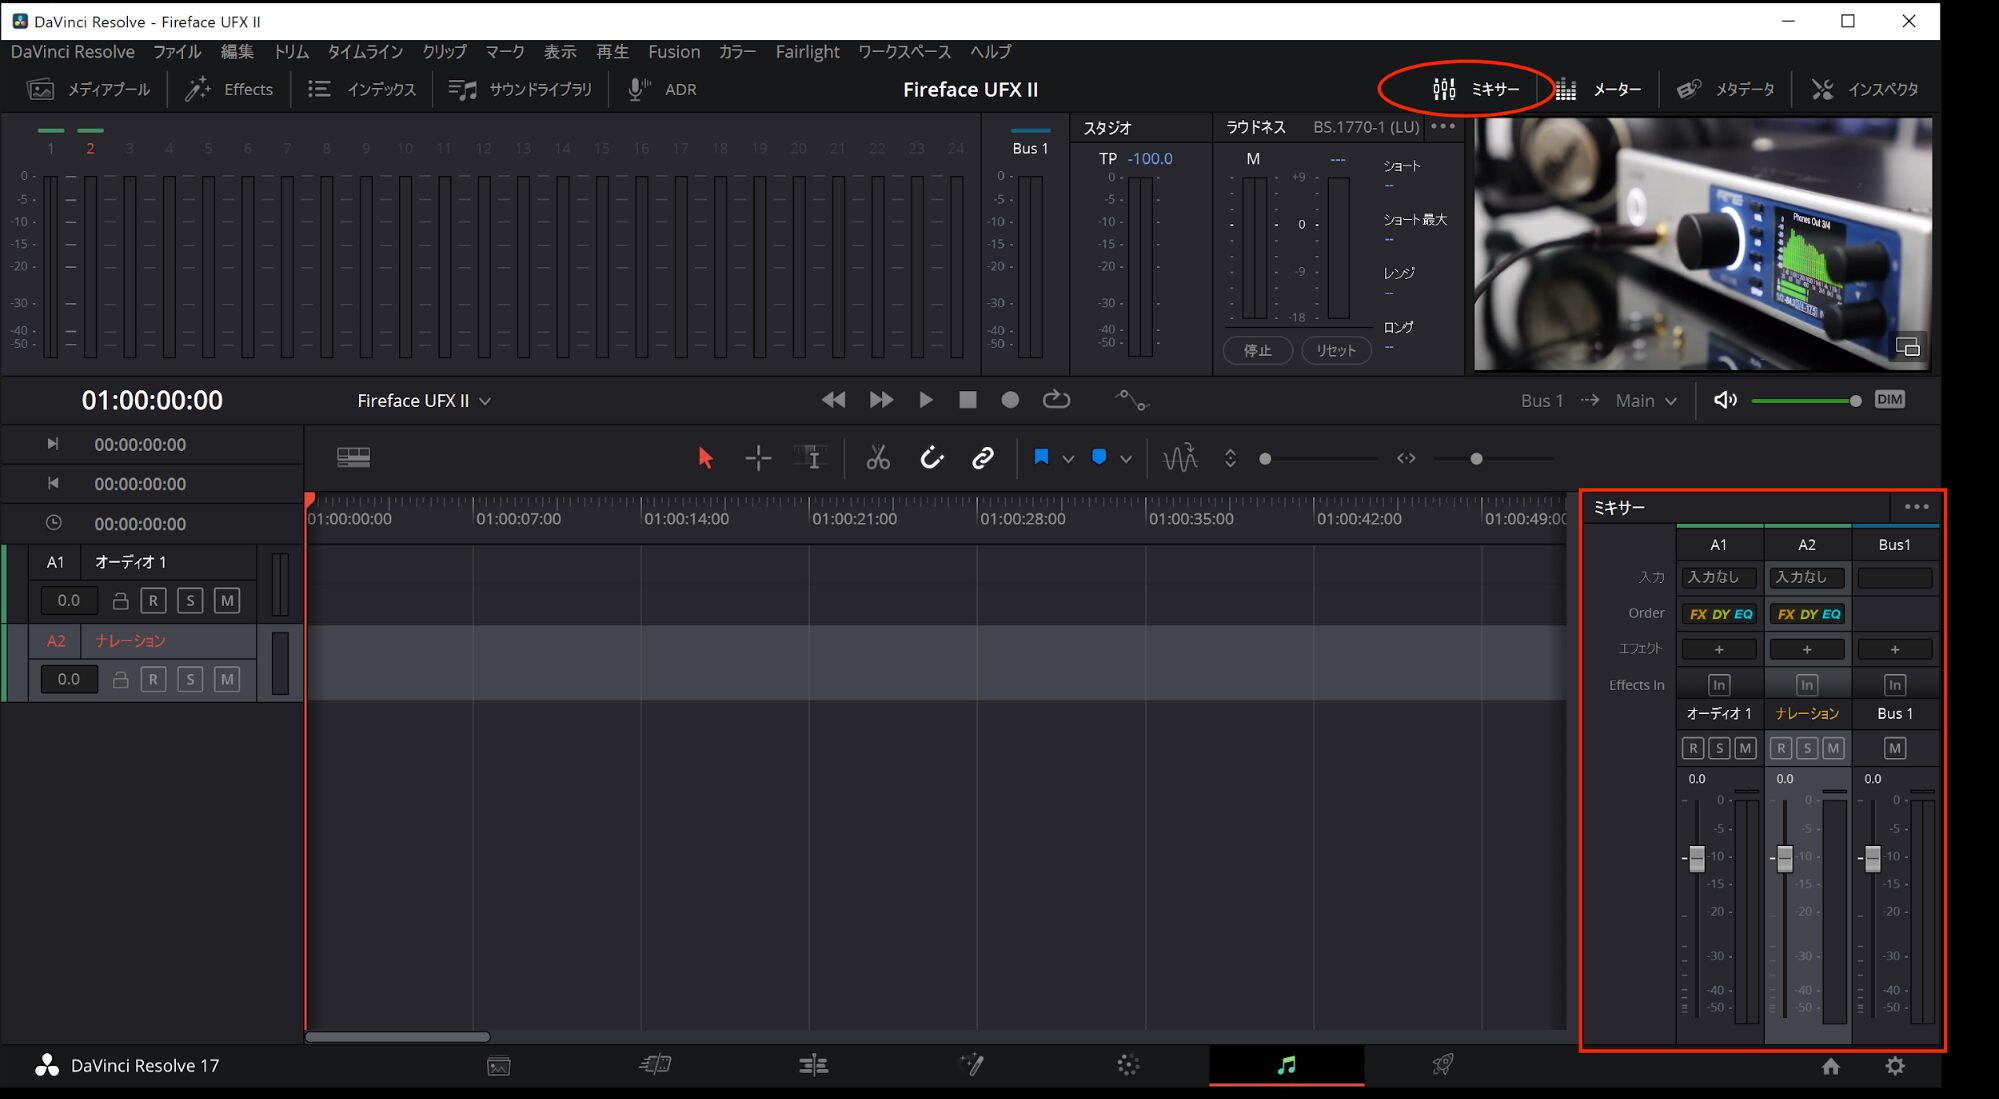Screen dimensions: 1999x1099
Task: Toggle the snapping magnet icon
Action: pos(931,458)
